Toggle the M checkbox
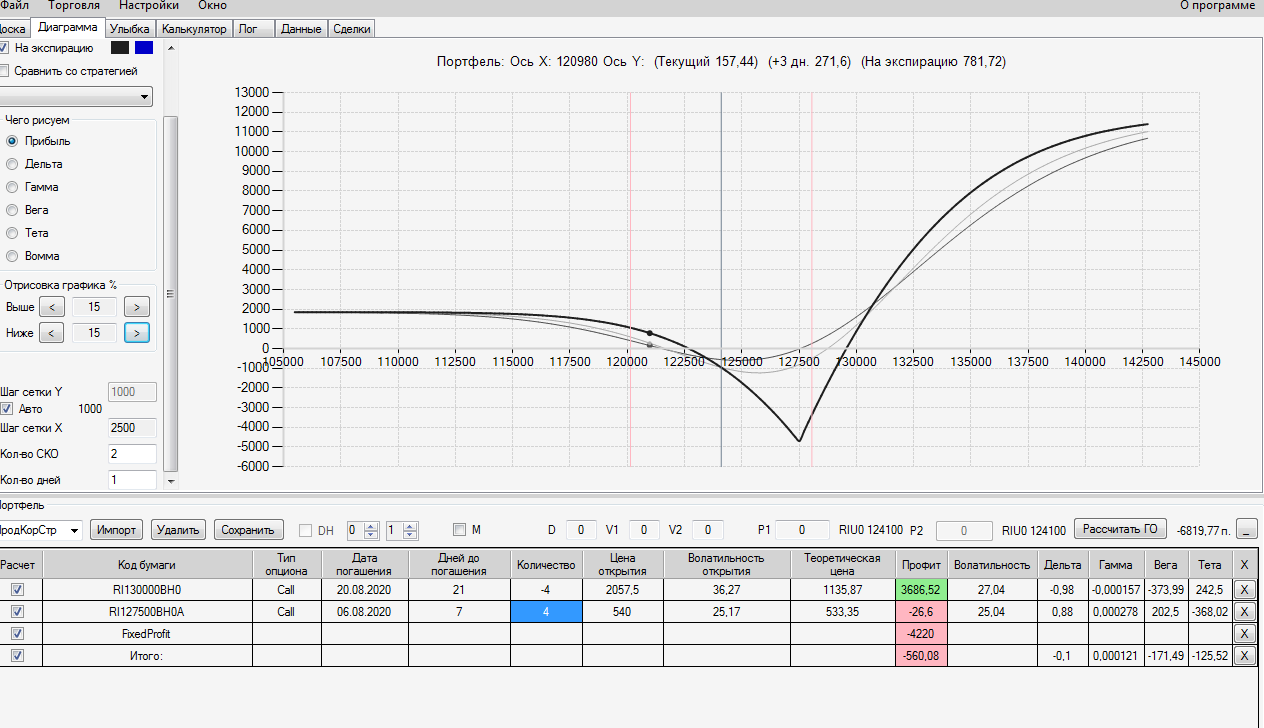 pos(459,529)
